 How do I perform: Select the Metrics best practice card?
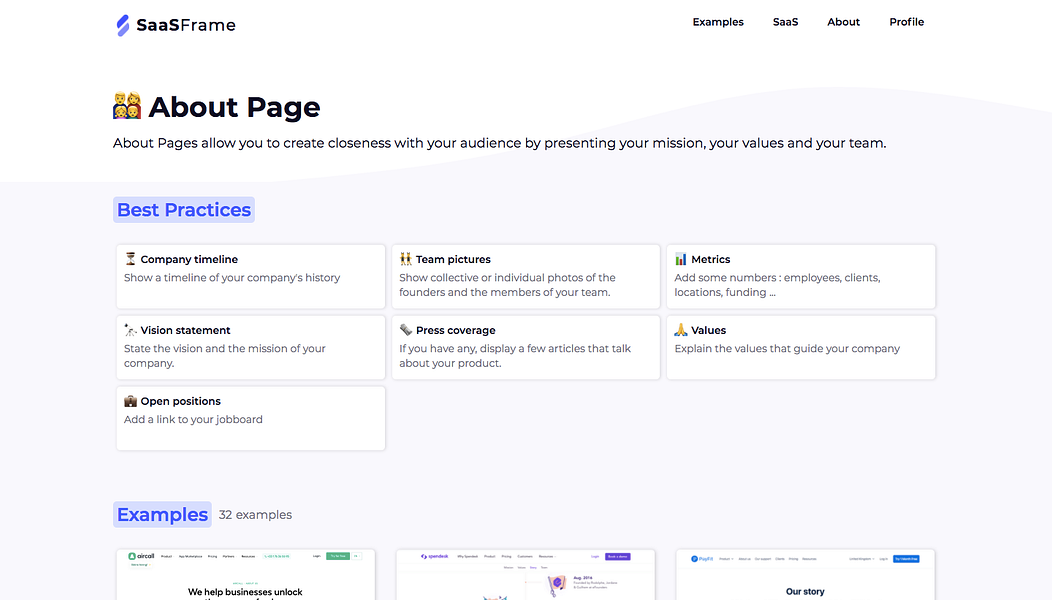tap(801, 277)
